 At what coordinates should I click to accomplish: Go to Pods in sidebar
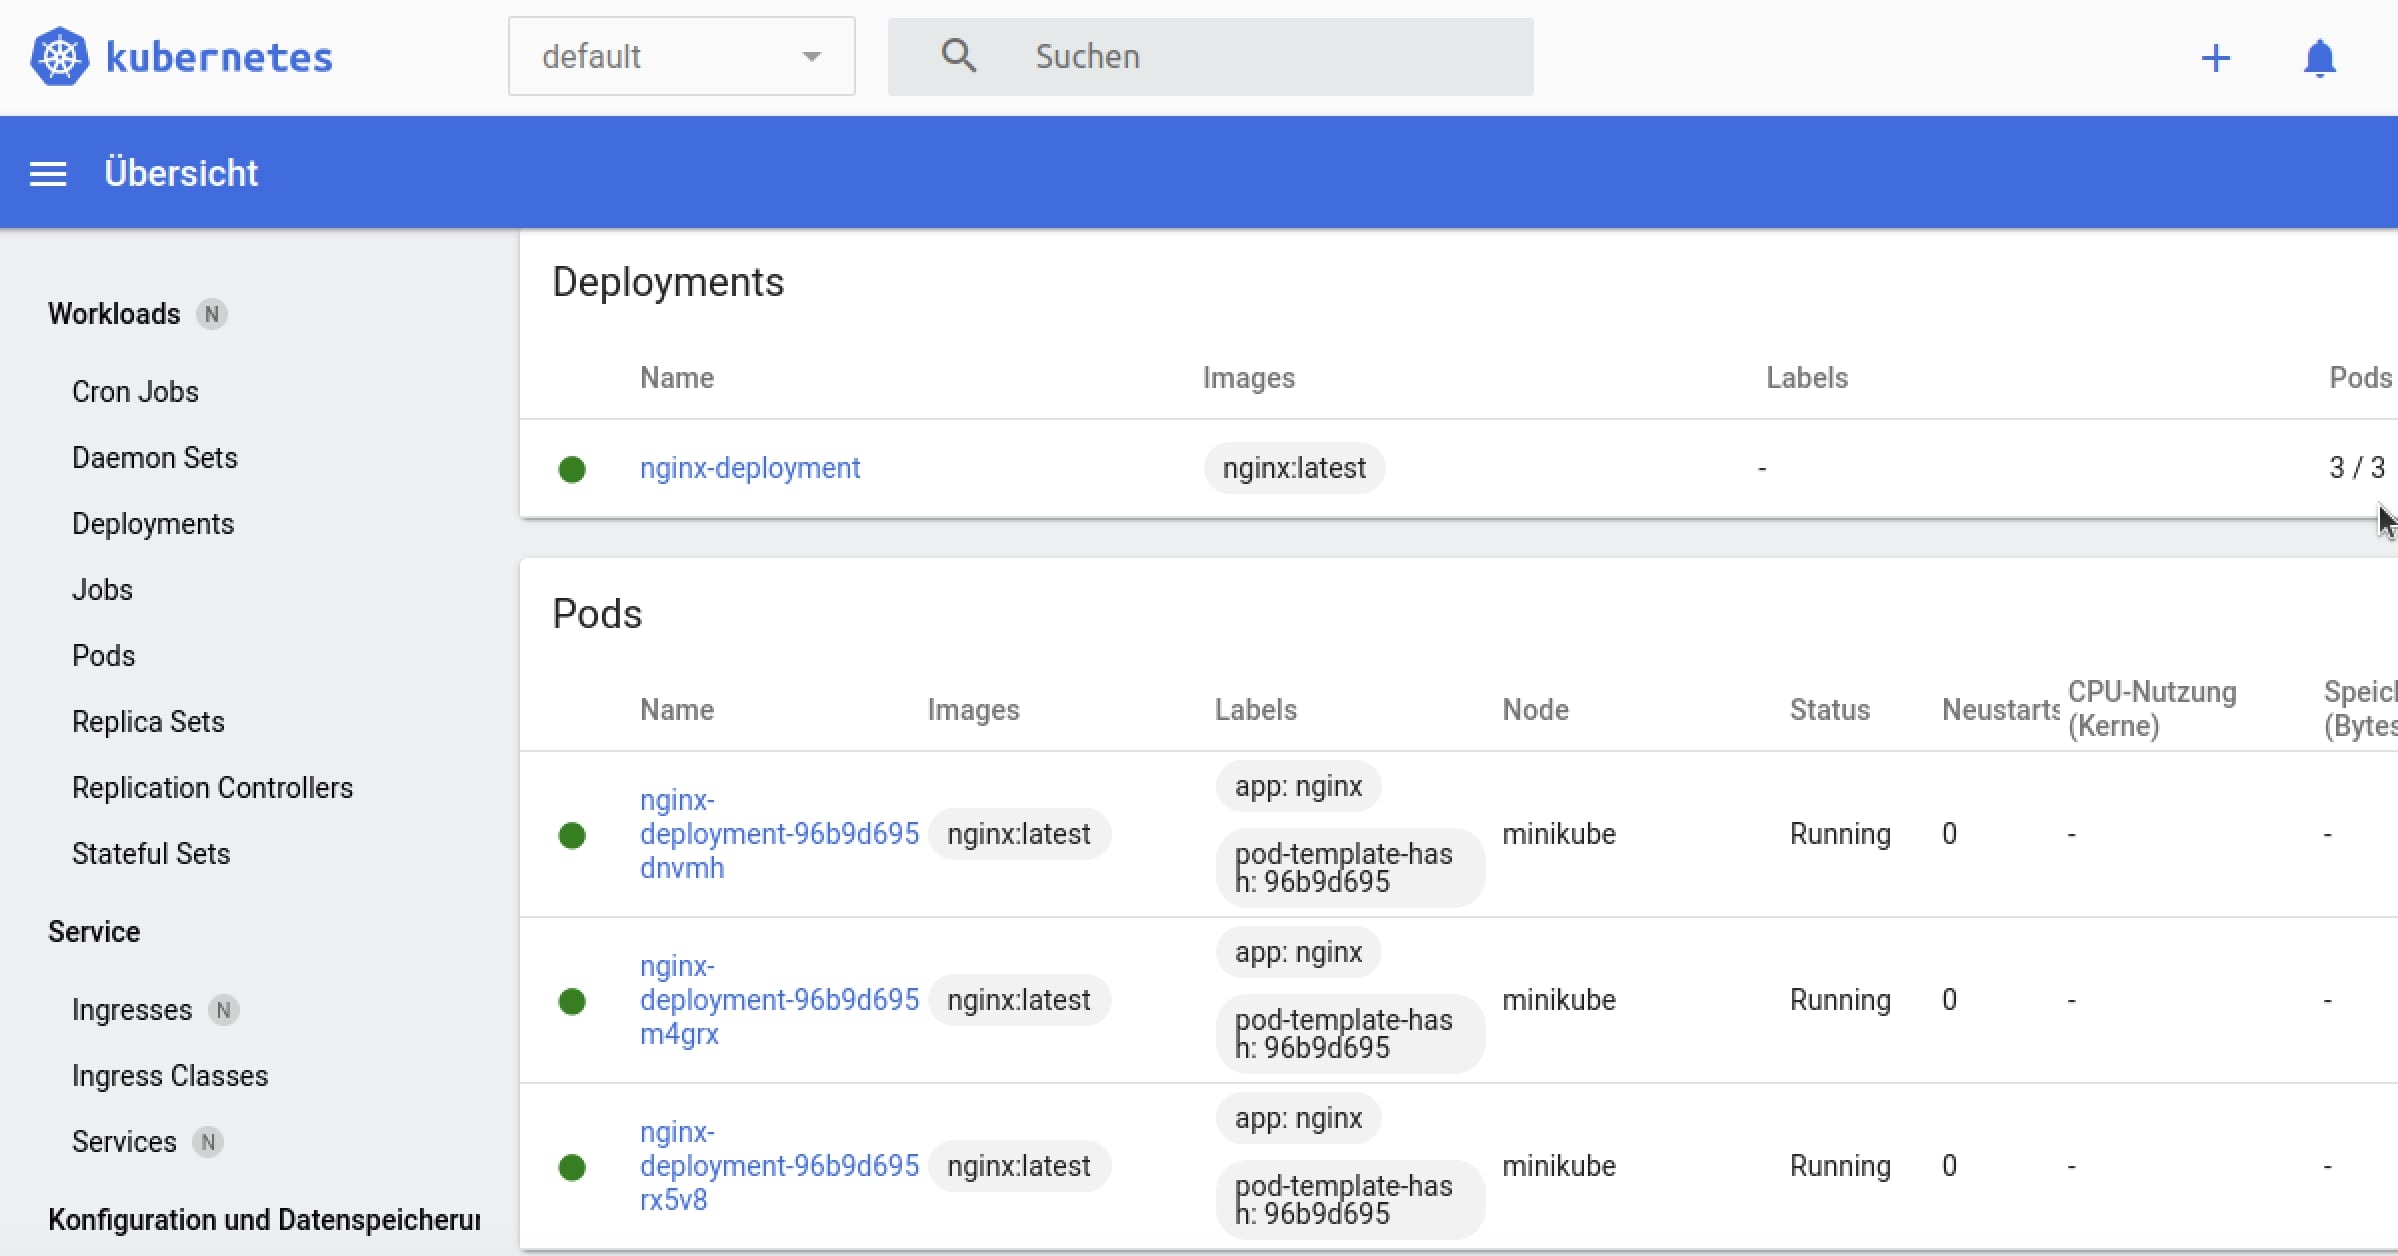tap(103, 656)
